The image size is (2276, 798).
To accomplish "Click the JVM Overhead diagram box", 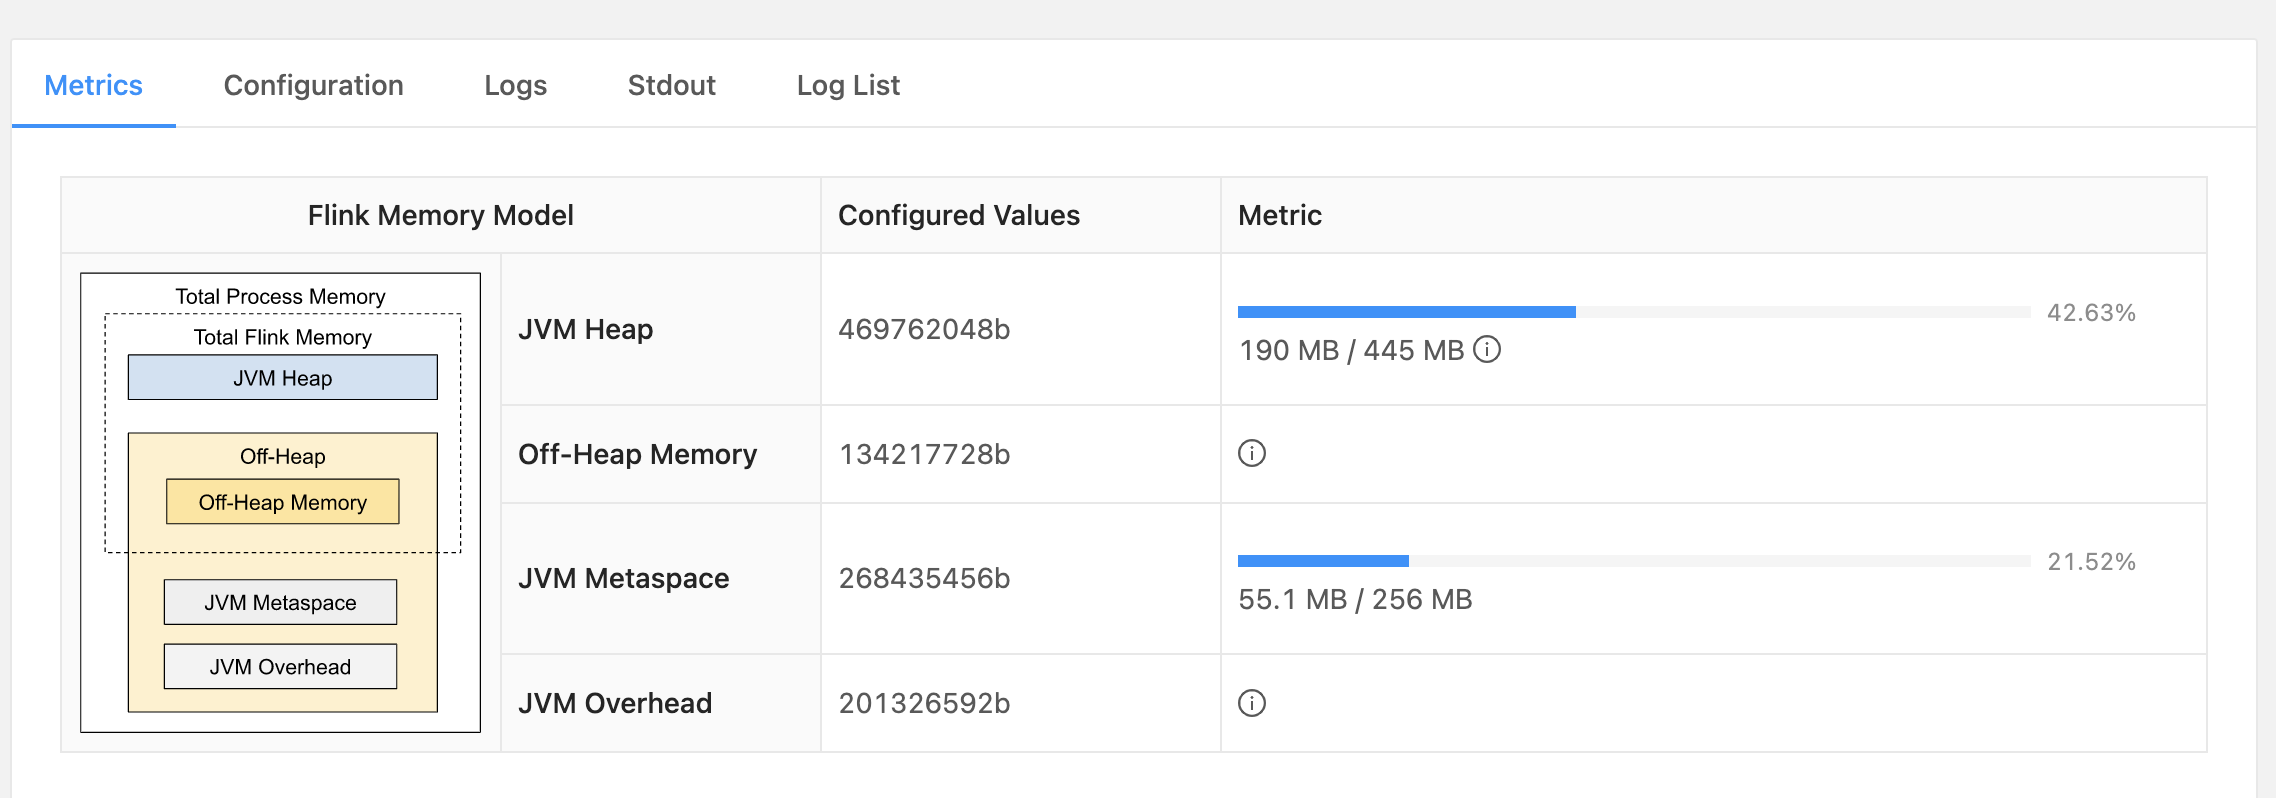I will pyautogui.click(x=281, y=666).
